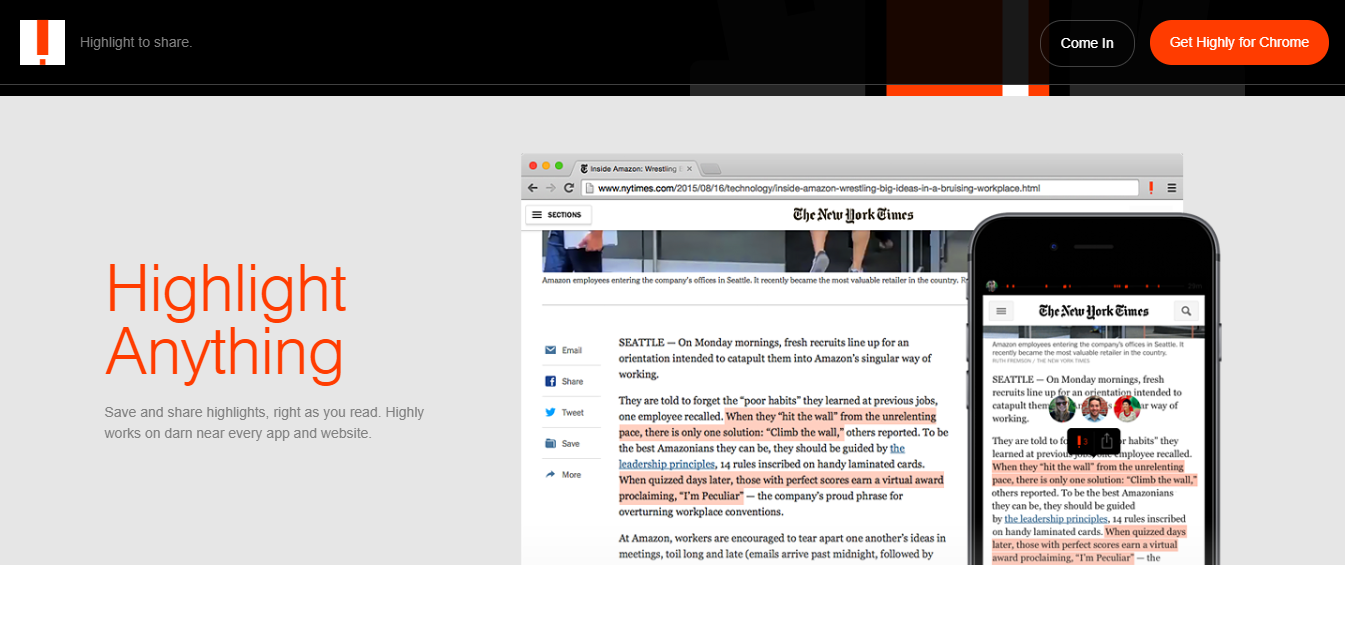1345x618 pixels.
Task: Tap the small profile avatar atop the phone screen
Action: [991, 286]
